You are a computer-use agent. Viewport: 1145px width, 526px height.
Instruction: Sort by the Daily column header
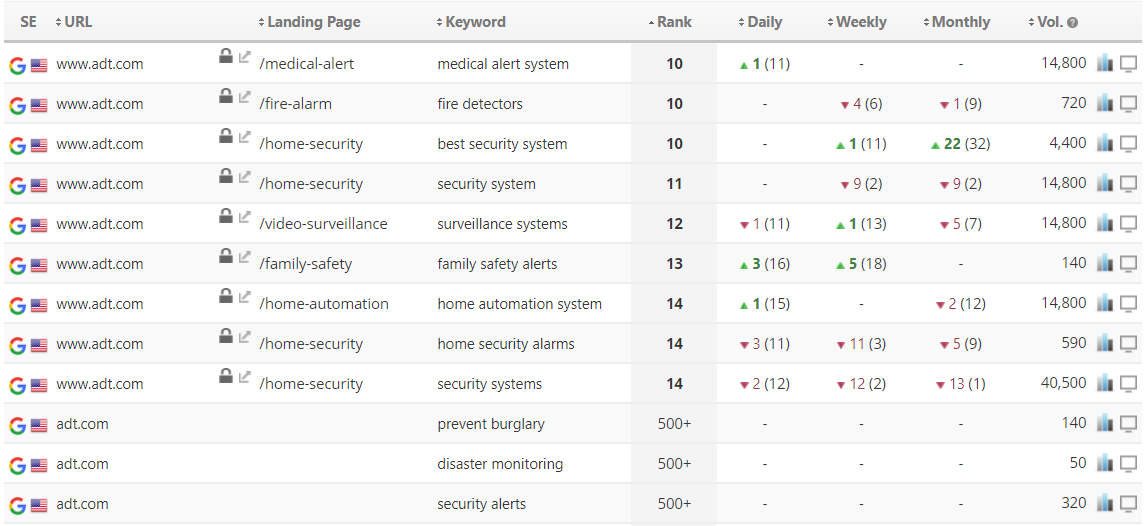coord(764,22)
